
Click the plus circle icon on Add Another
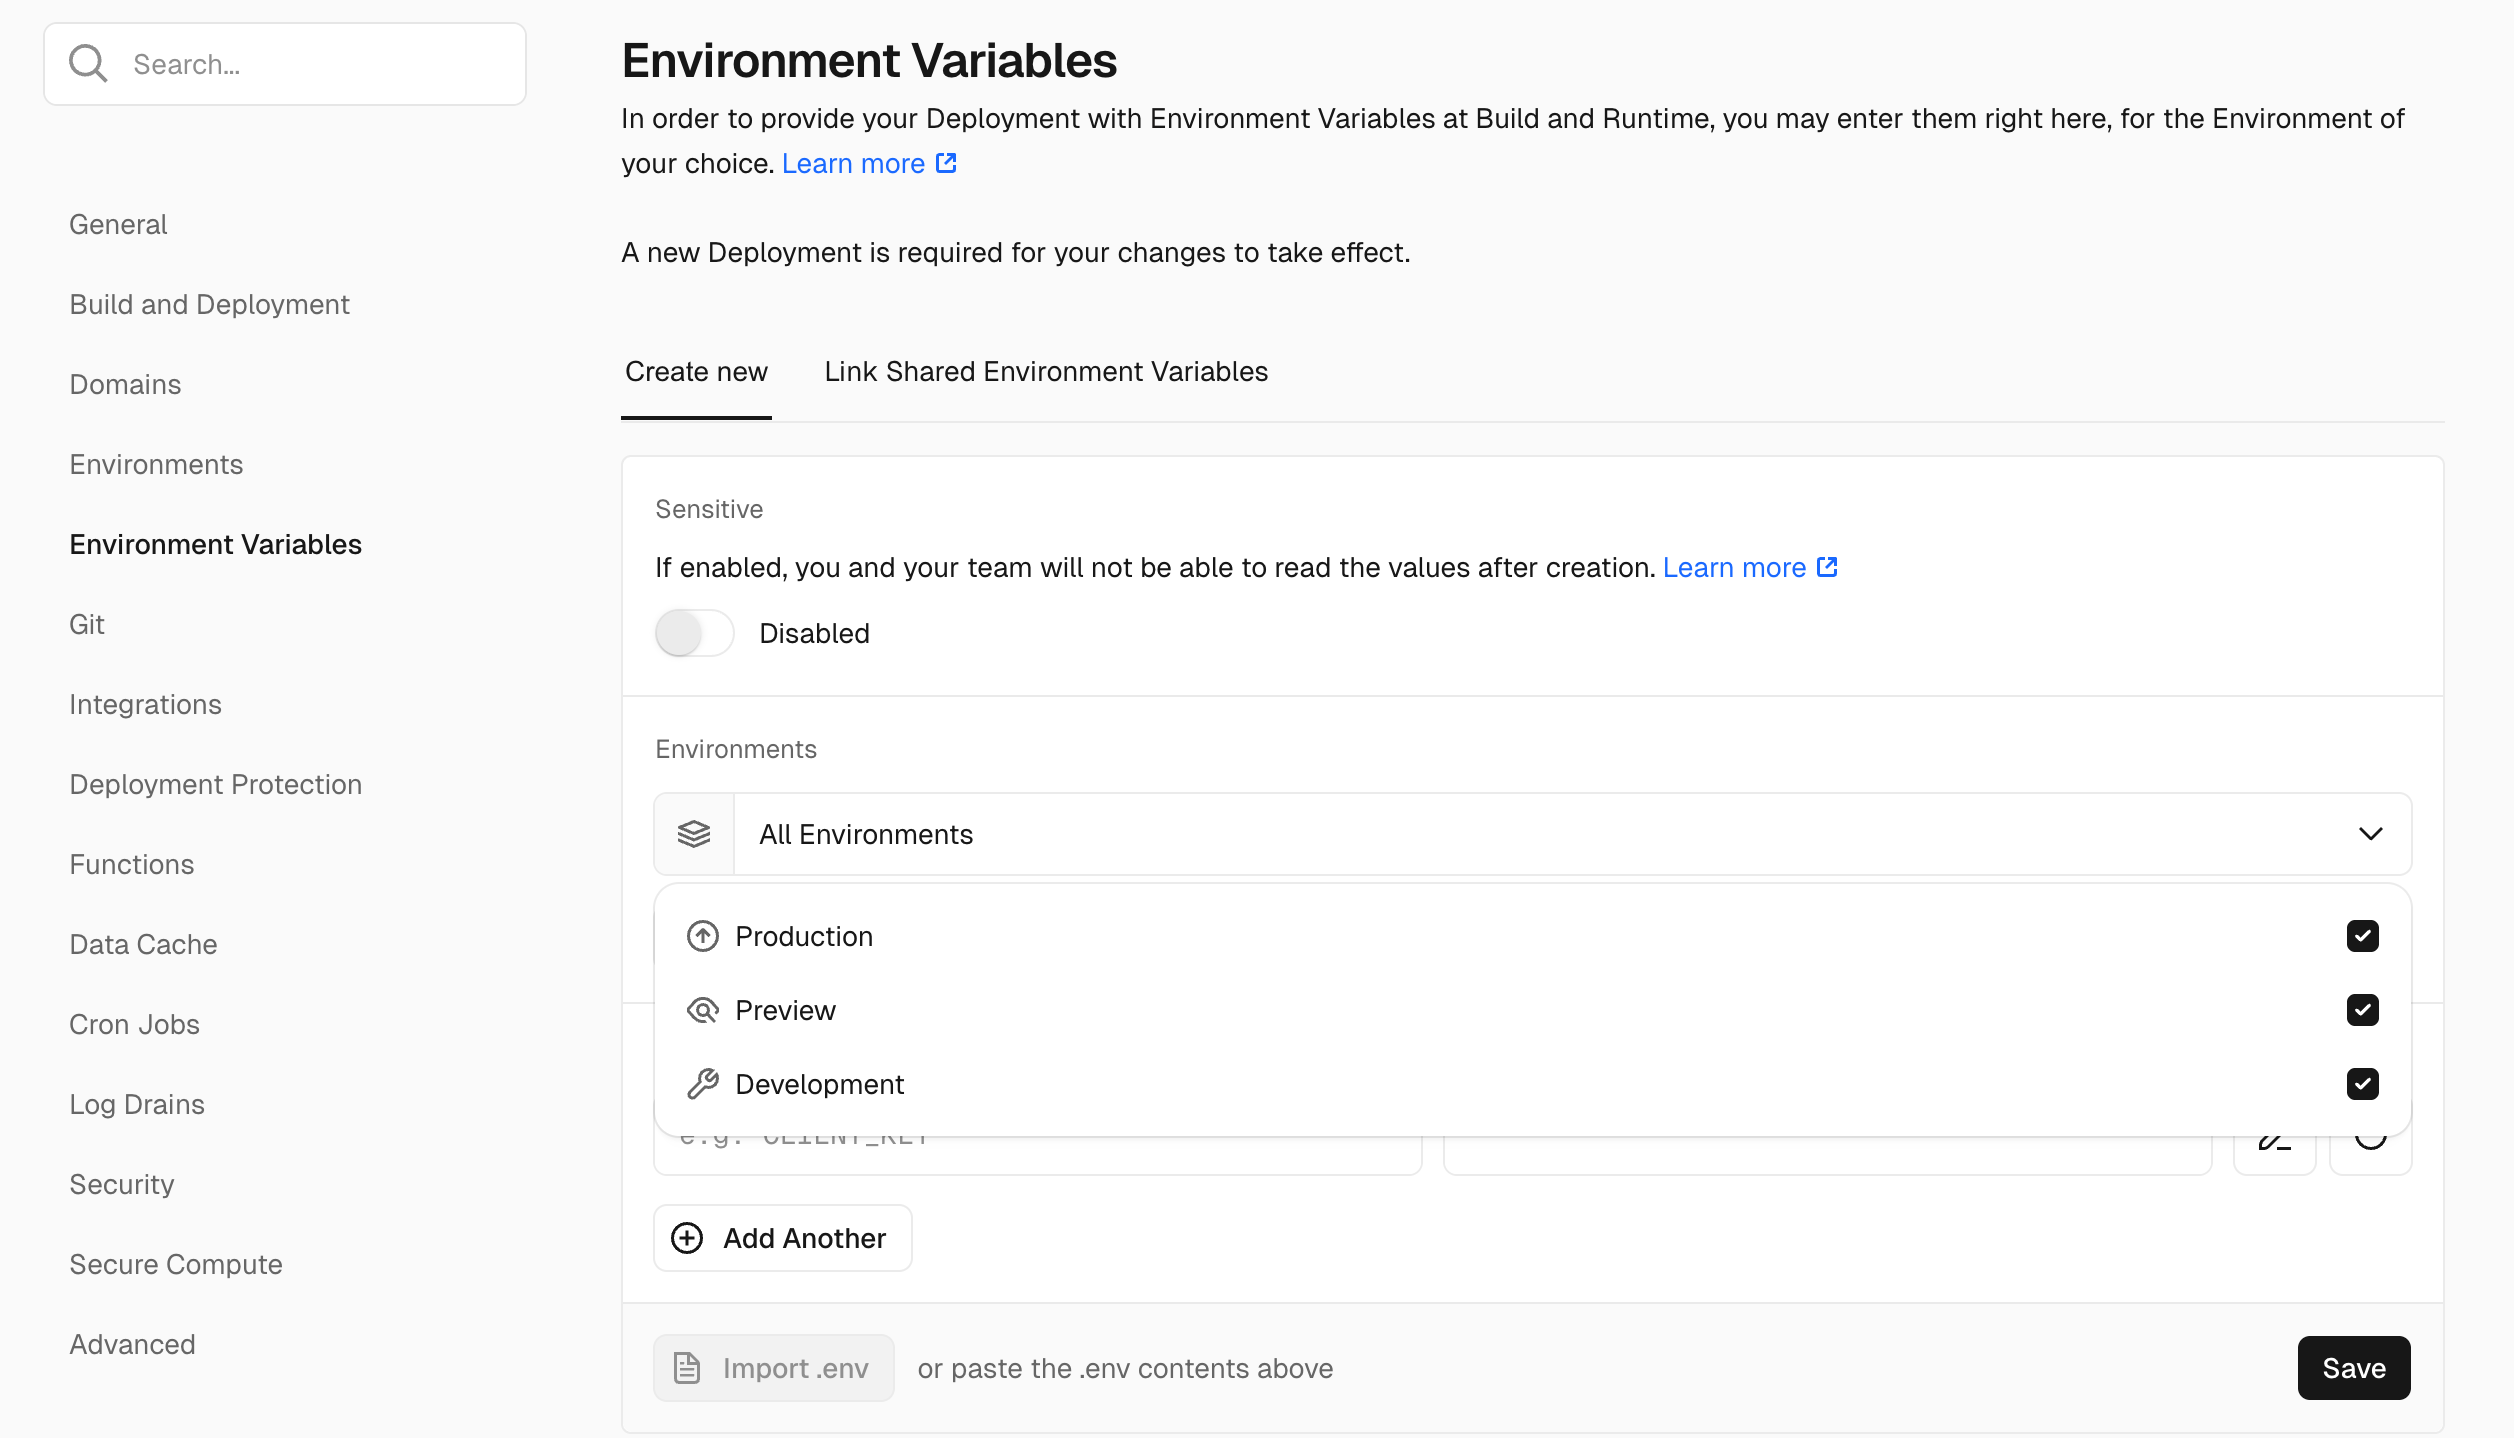[x=687, y=1238]
